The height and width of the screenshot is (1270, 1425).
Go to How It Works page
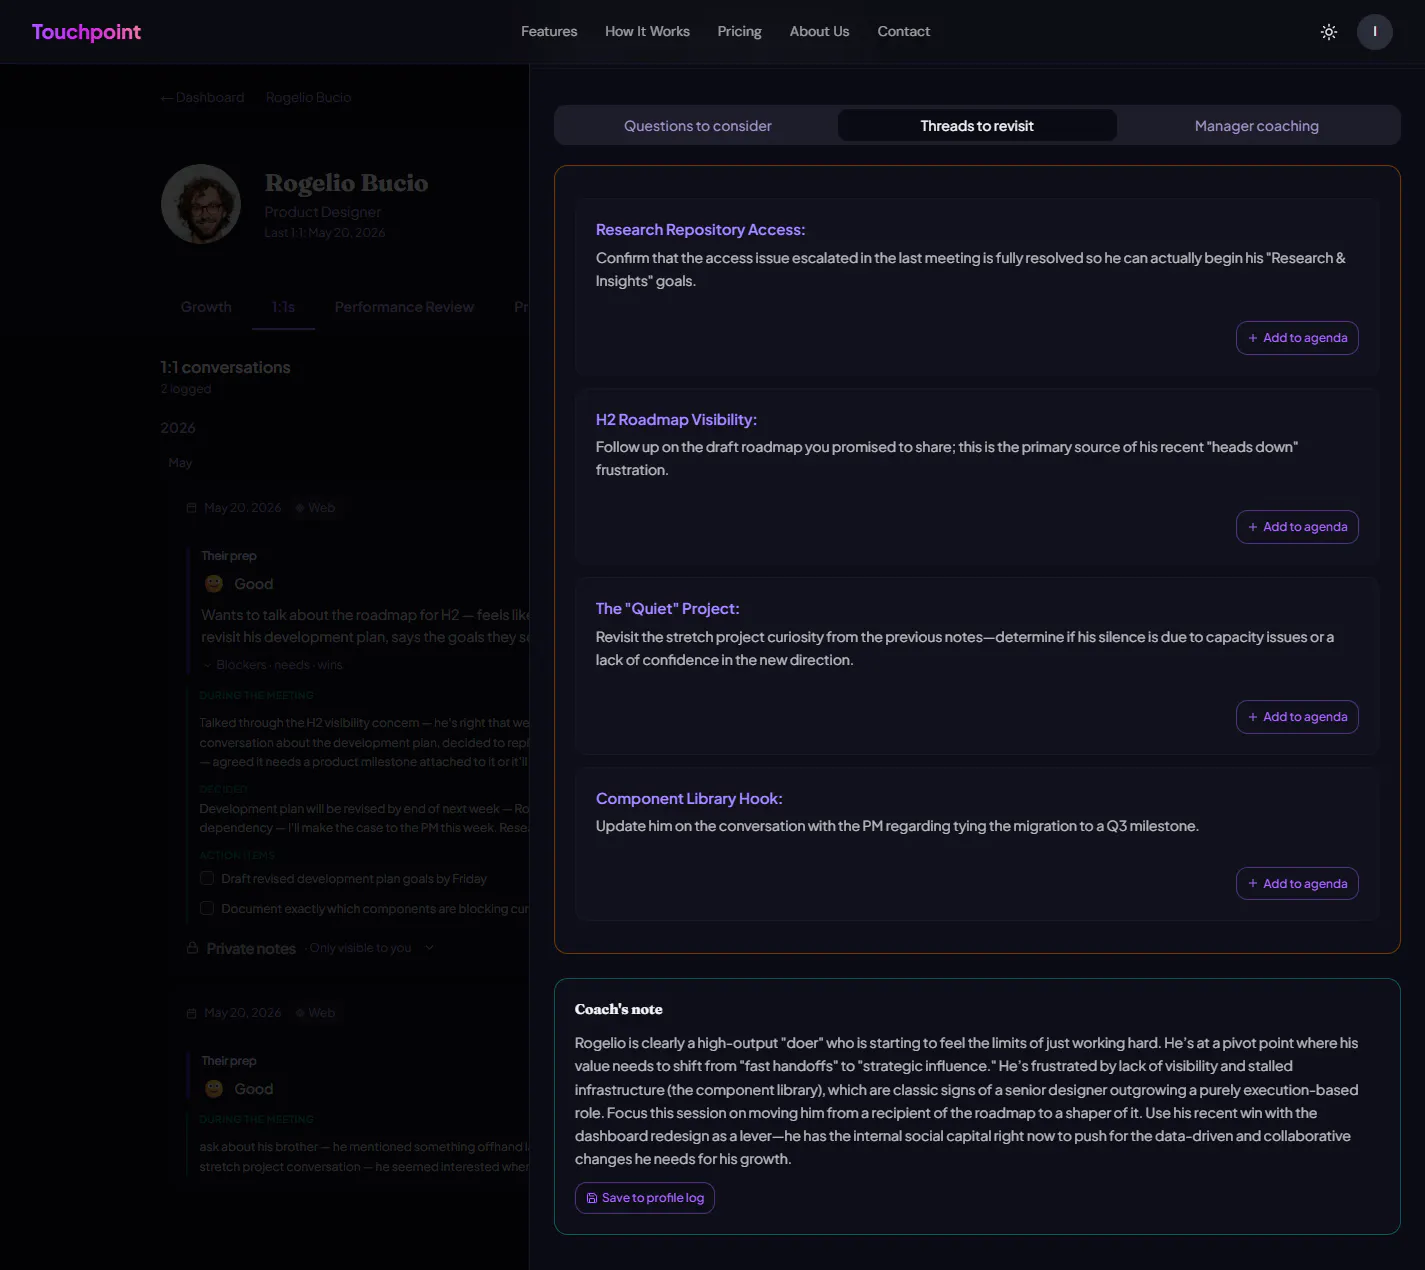click(647, 32)
